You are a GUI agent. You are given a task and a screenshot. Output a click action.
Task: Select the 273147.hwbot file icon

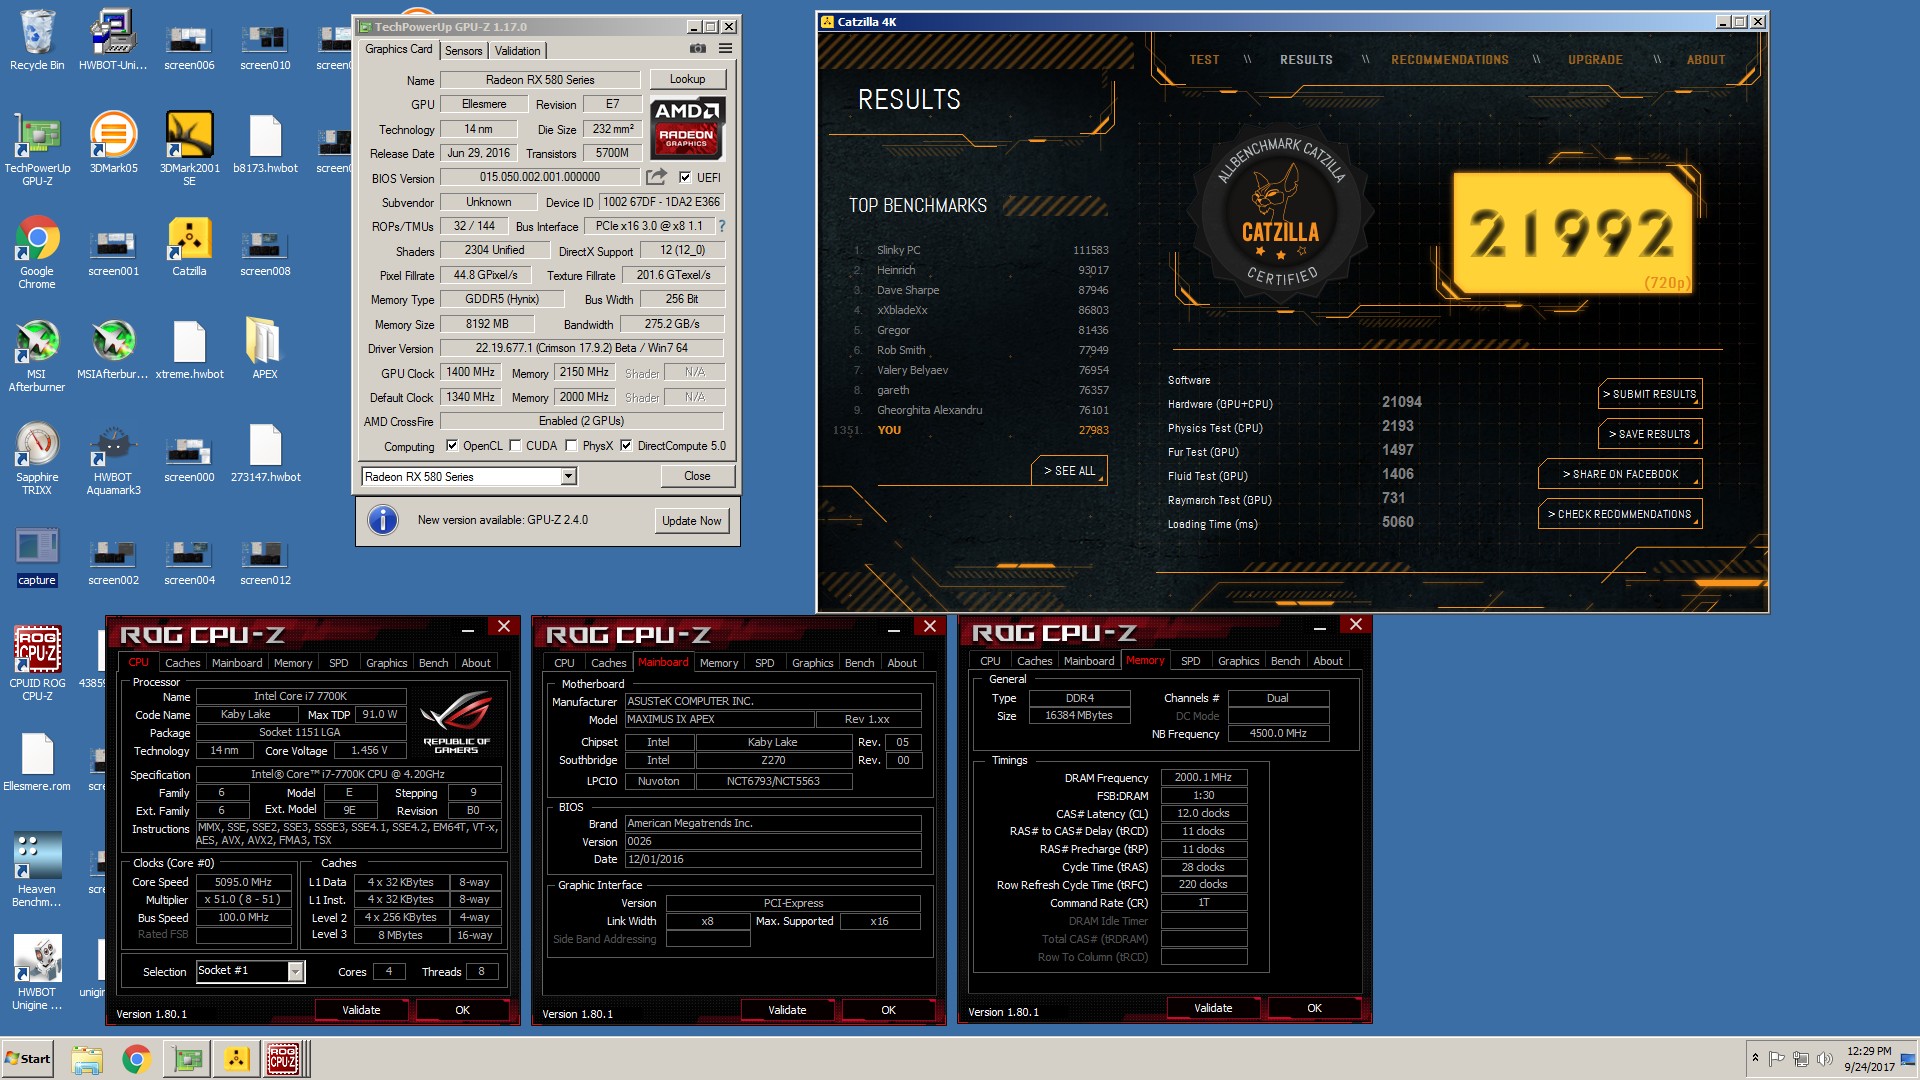pos(265,452)
